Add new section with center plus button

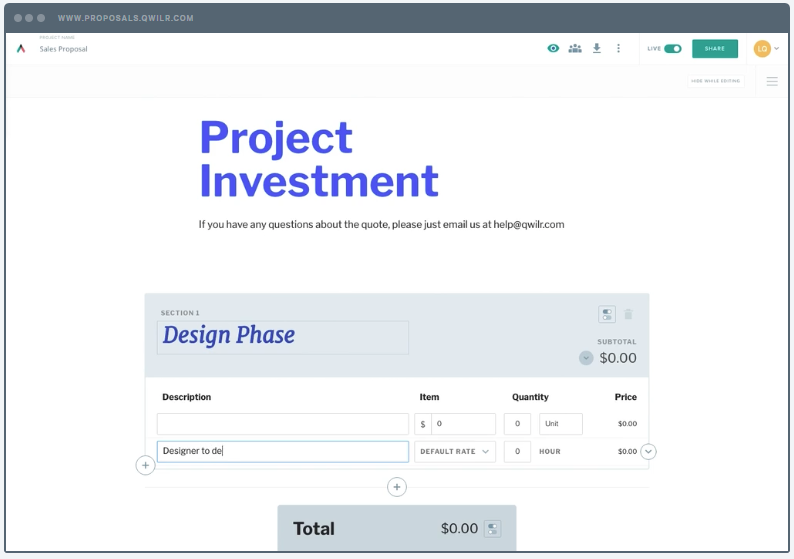[397, 487]
